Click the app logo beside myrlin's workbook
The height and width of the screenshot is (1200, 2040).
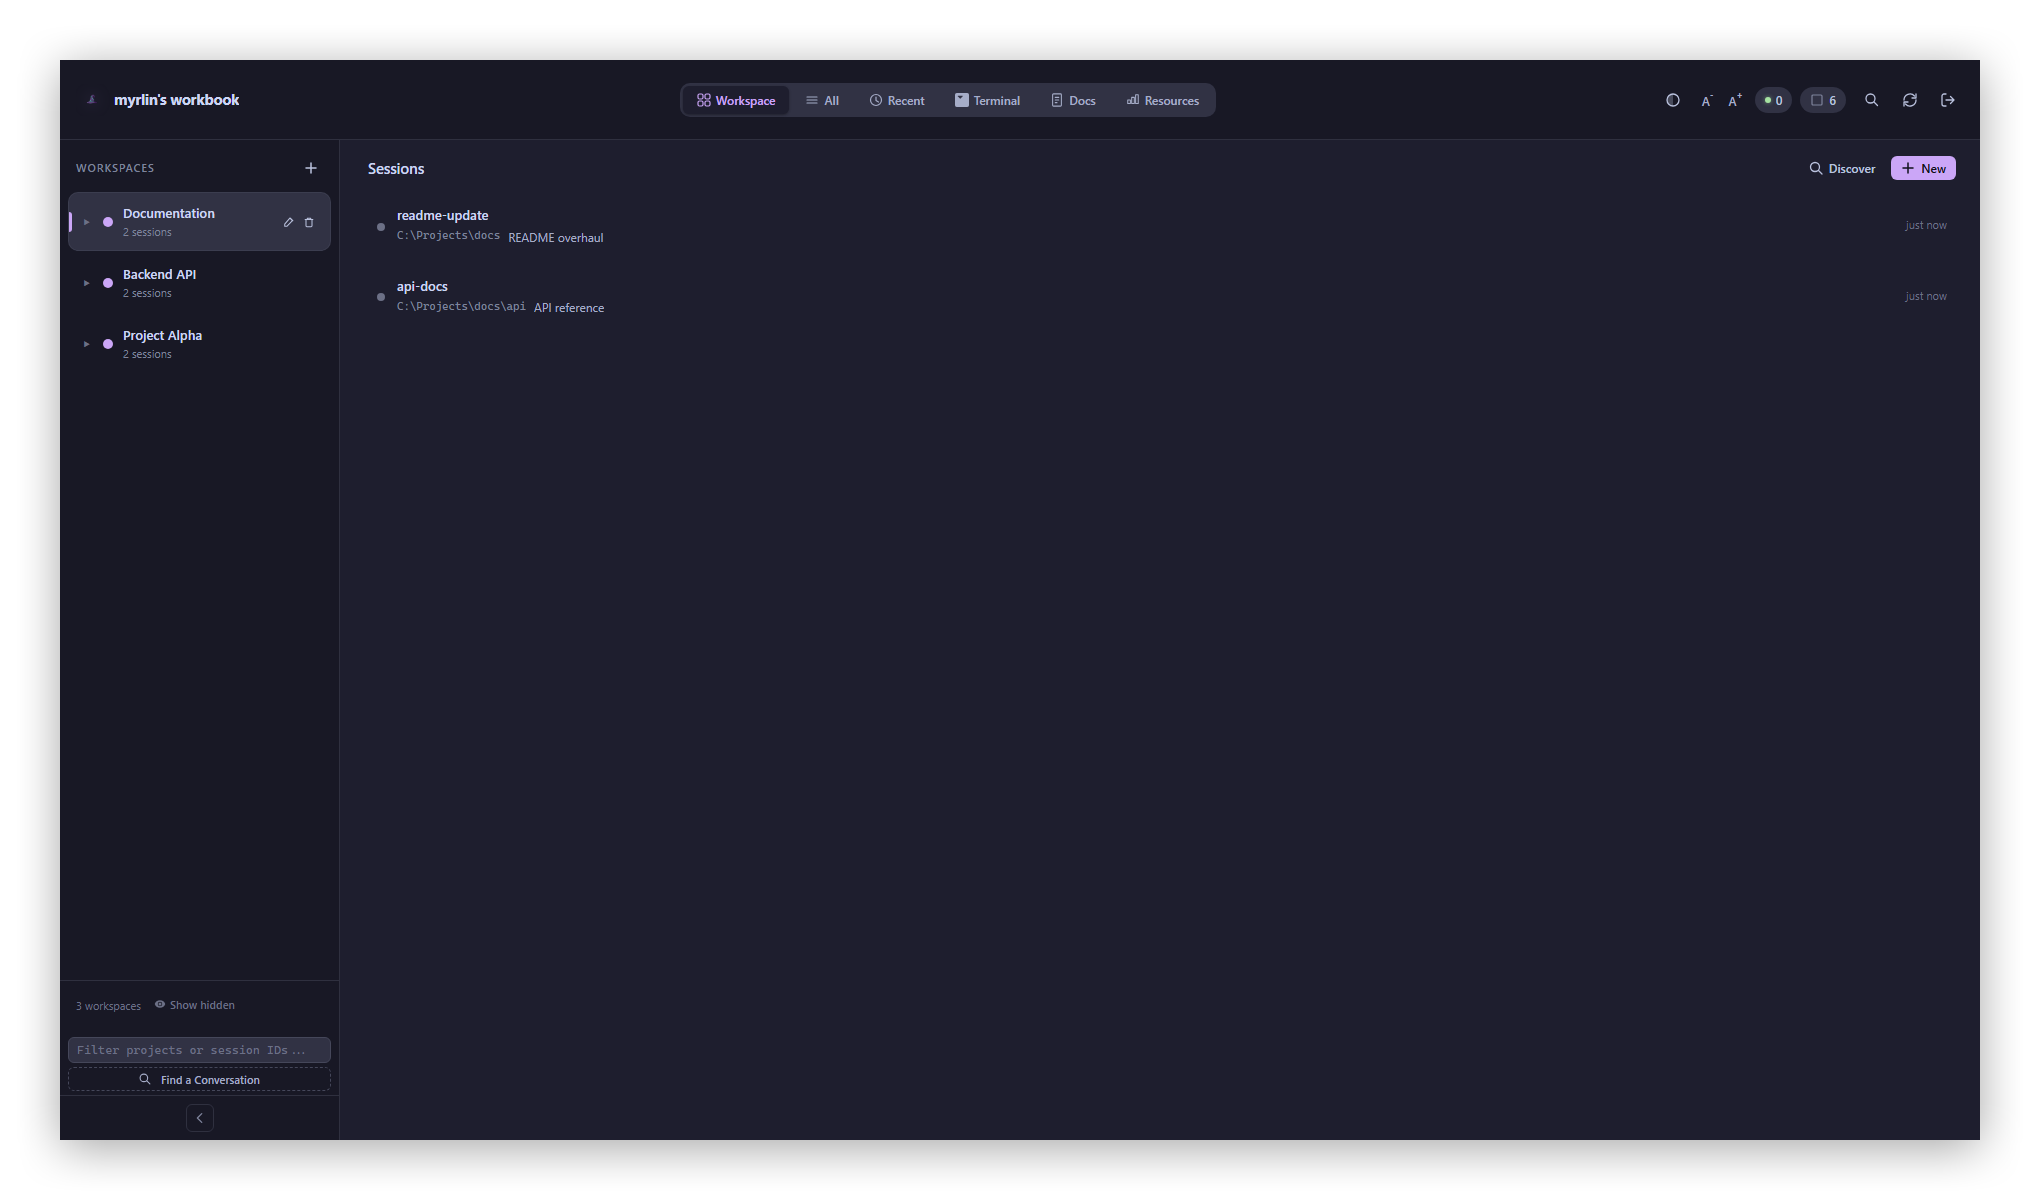[92, 100]
